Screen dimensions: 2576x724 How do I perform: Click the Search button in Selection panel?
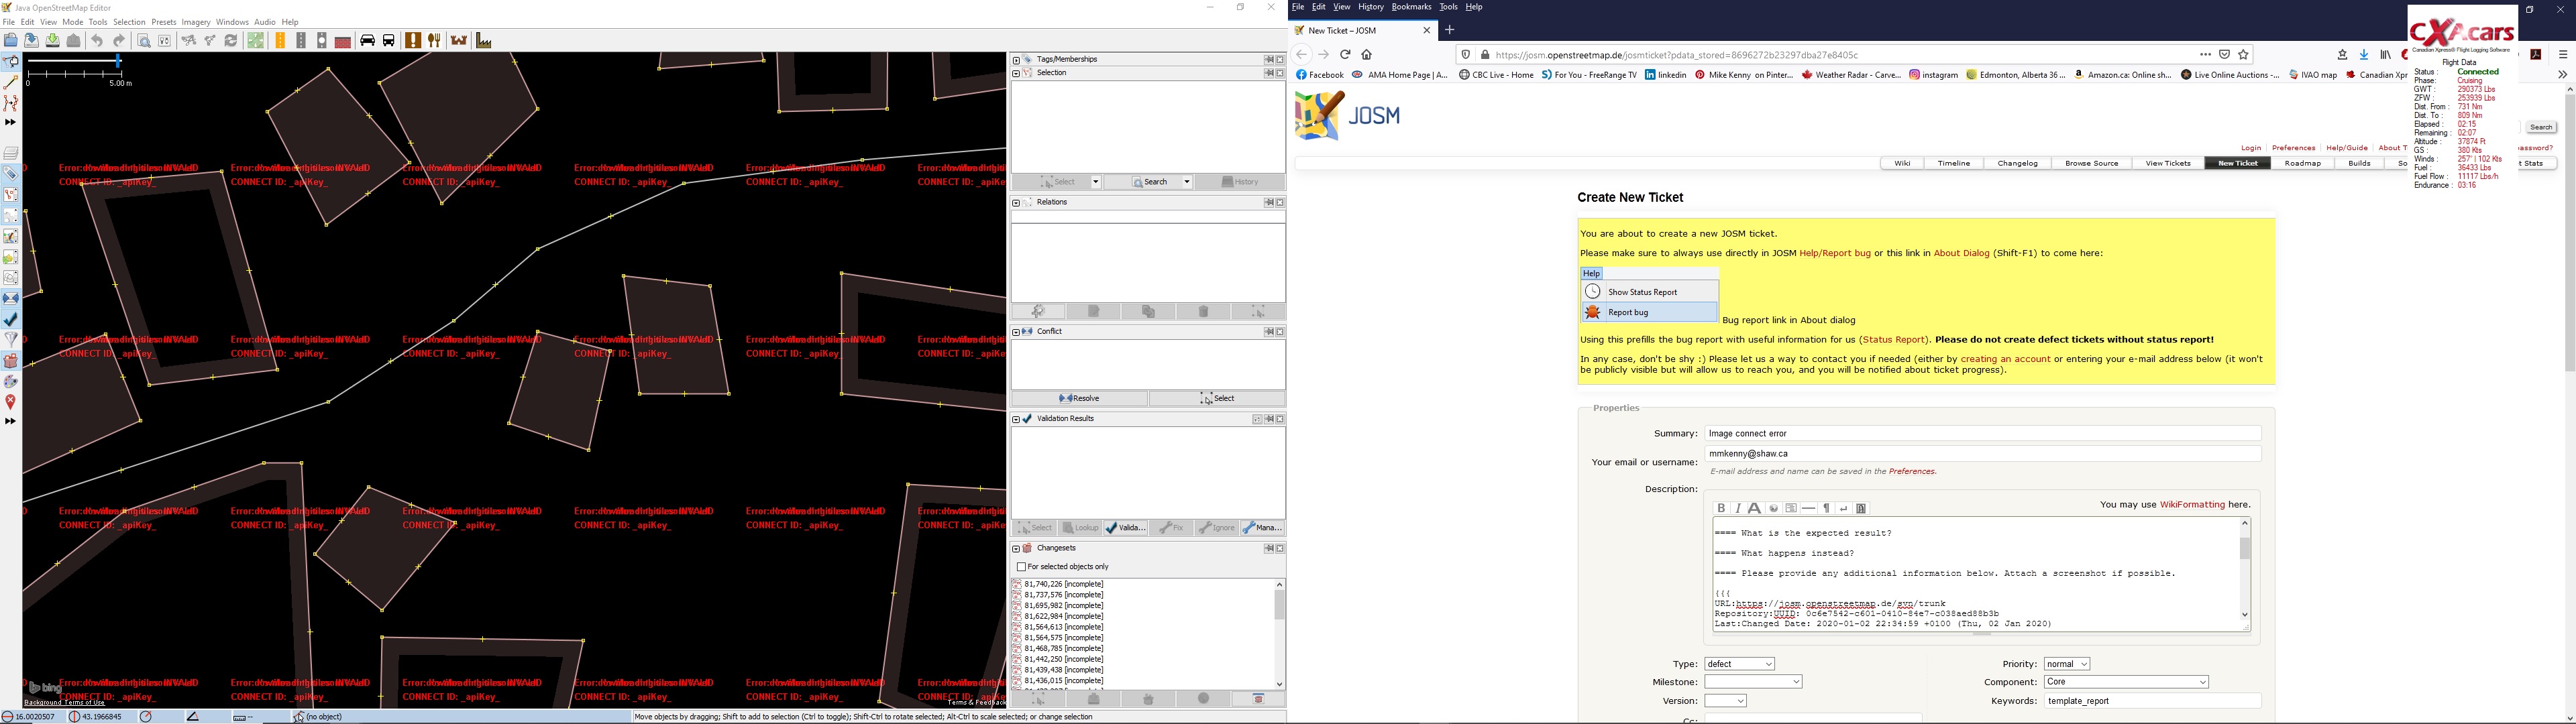click(1149, 182)
